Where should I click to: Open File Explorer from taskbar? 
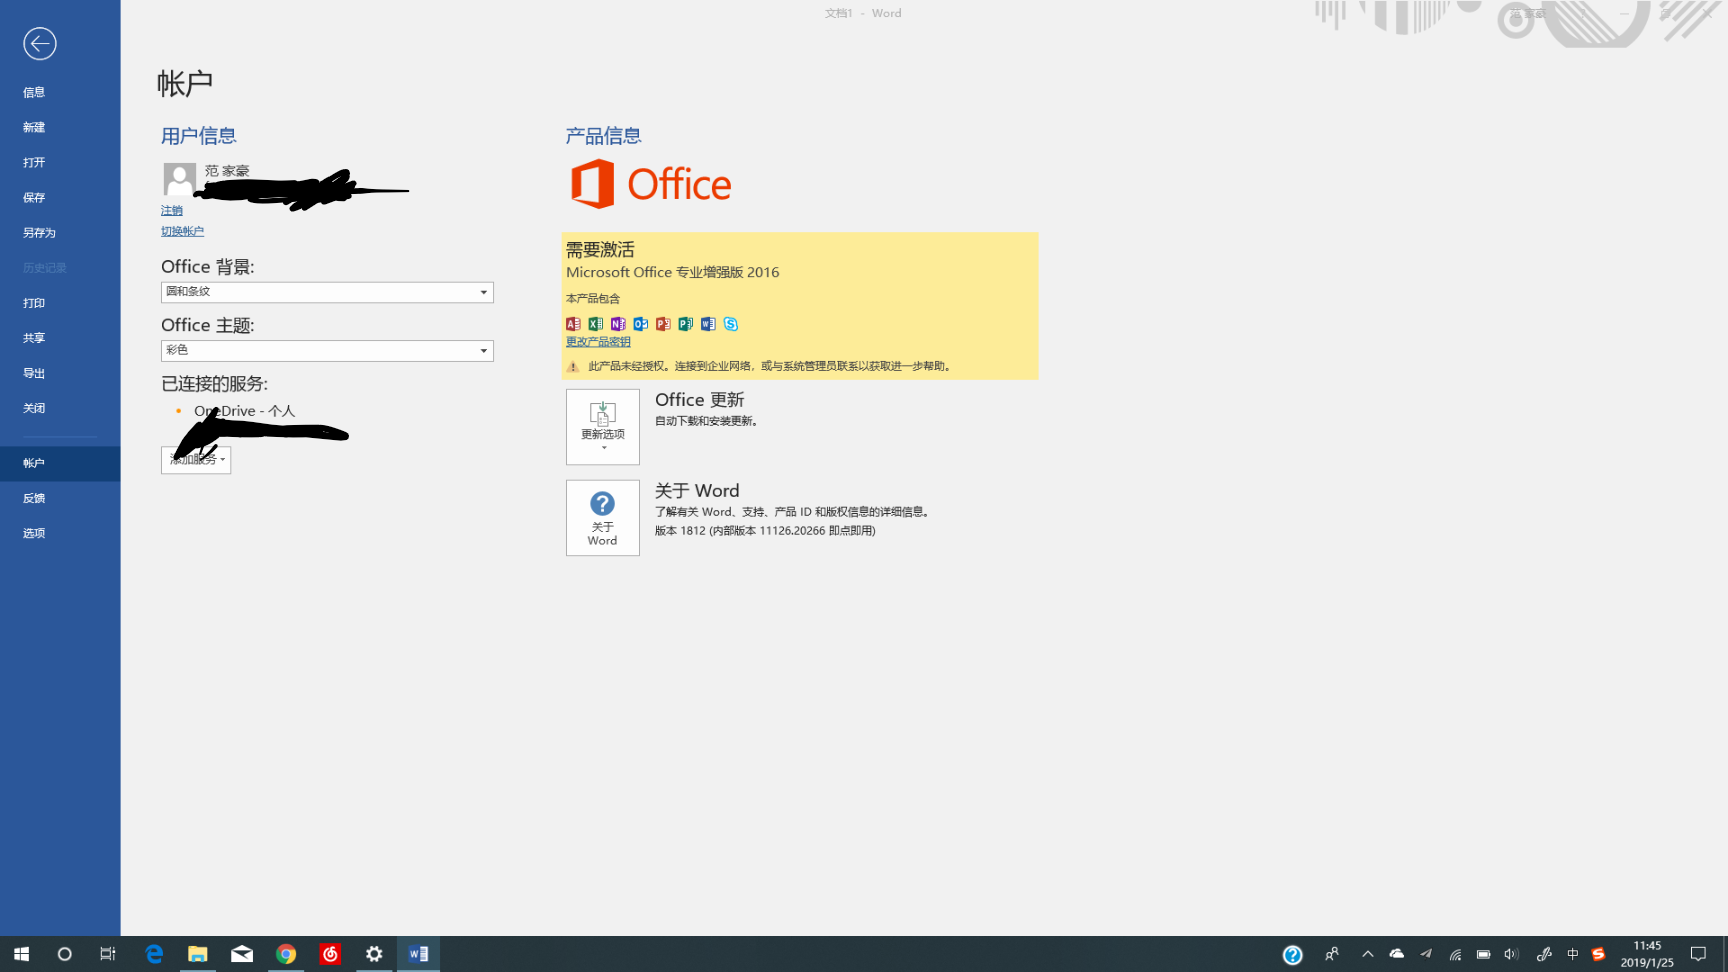[198, 954]
